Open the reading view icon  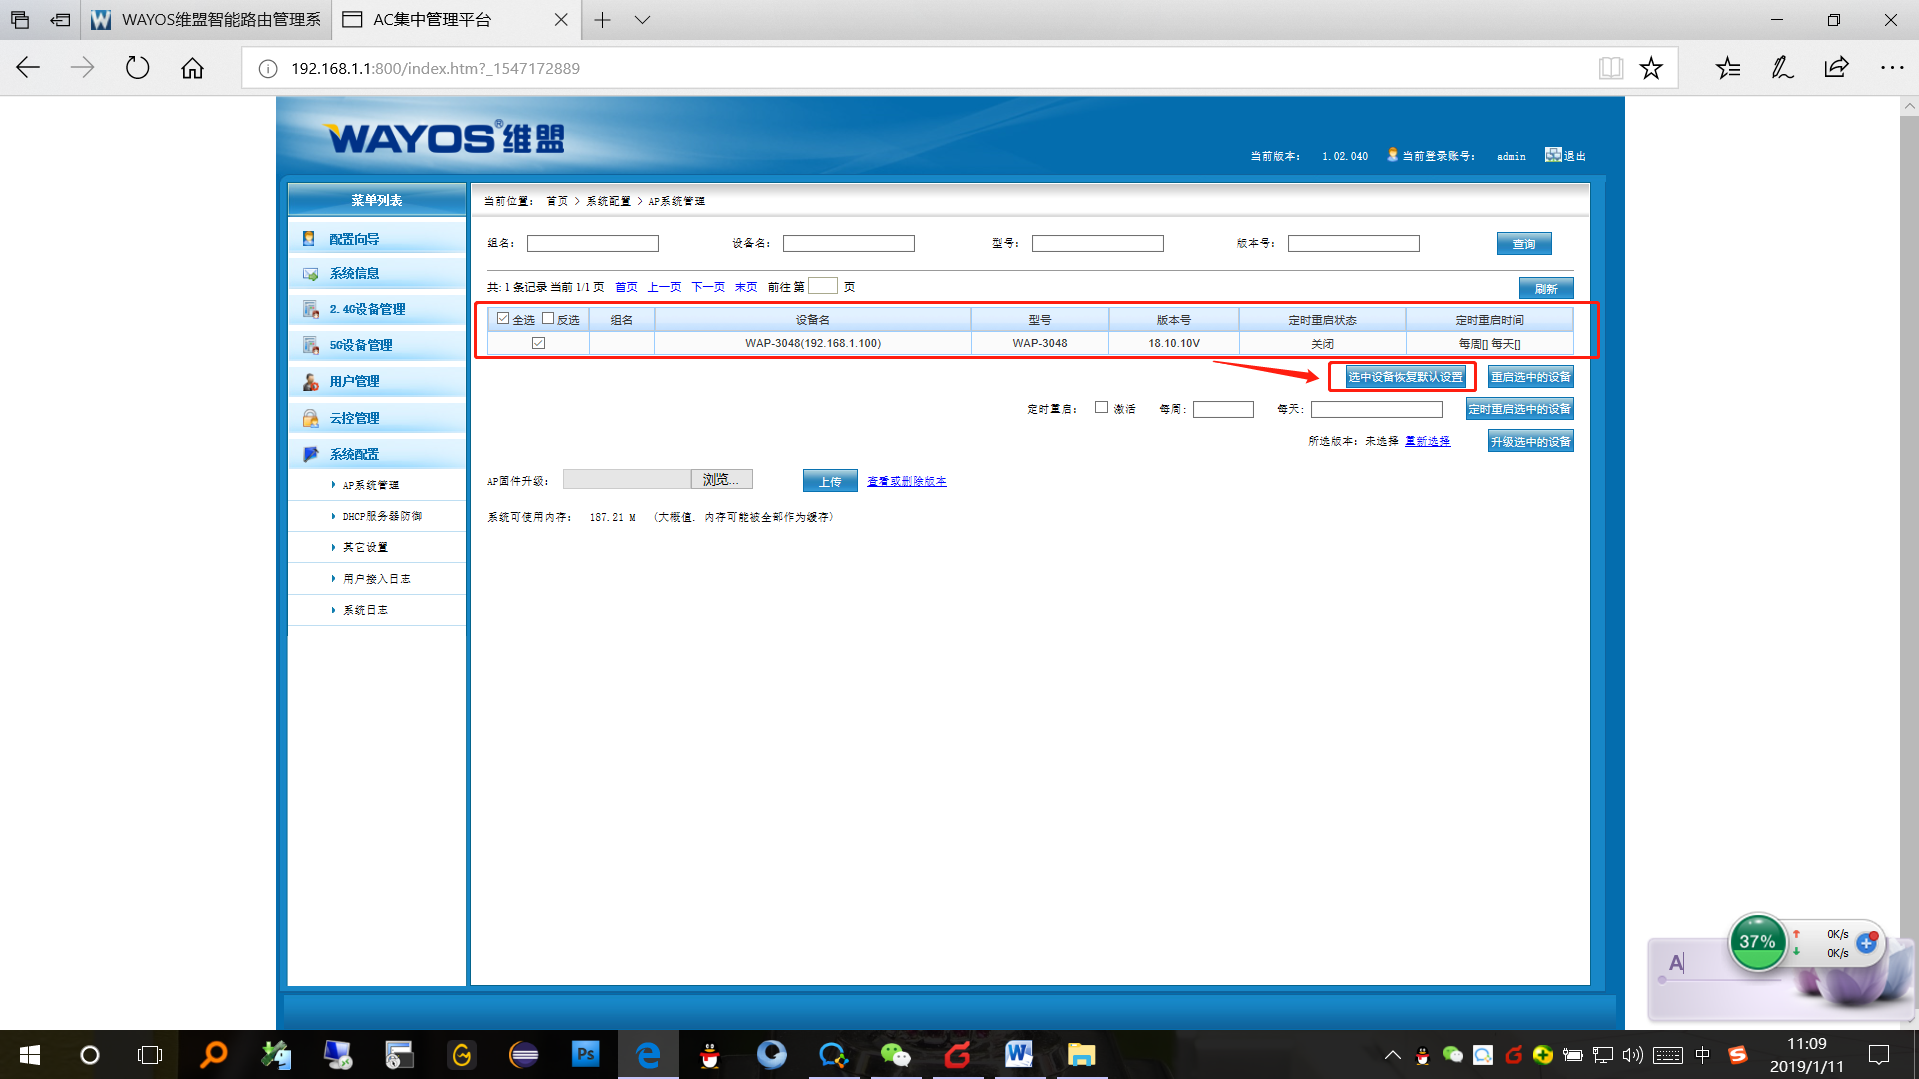[1610, 68]
